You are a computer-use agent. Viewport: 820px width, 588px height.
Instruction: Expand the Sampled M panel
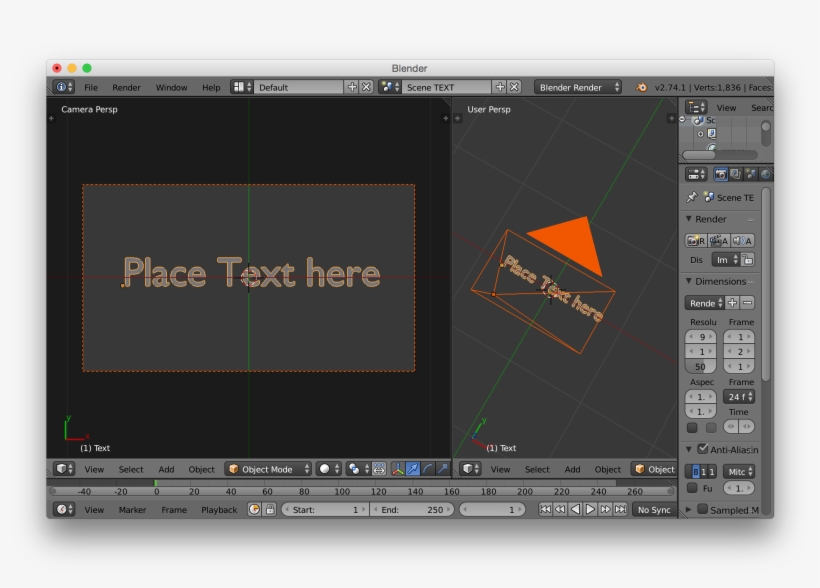(x=689, y=509)
